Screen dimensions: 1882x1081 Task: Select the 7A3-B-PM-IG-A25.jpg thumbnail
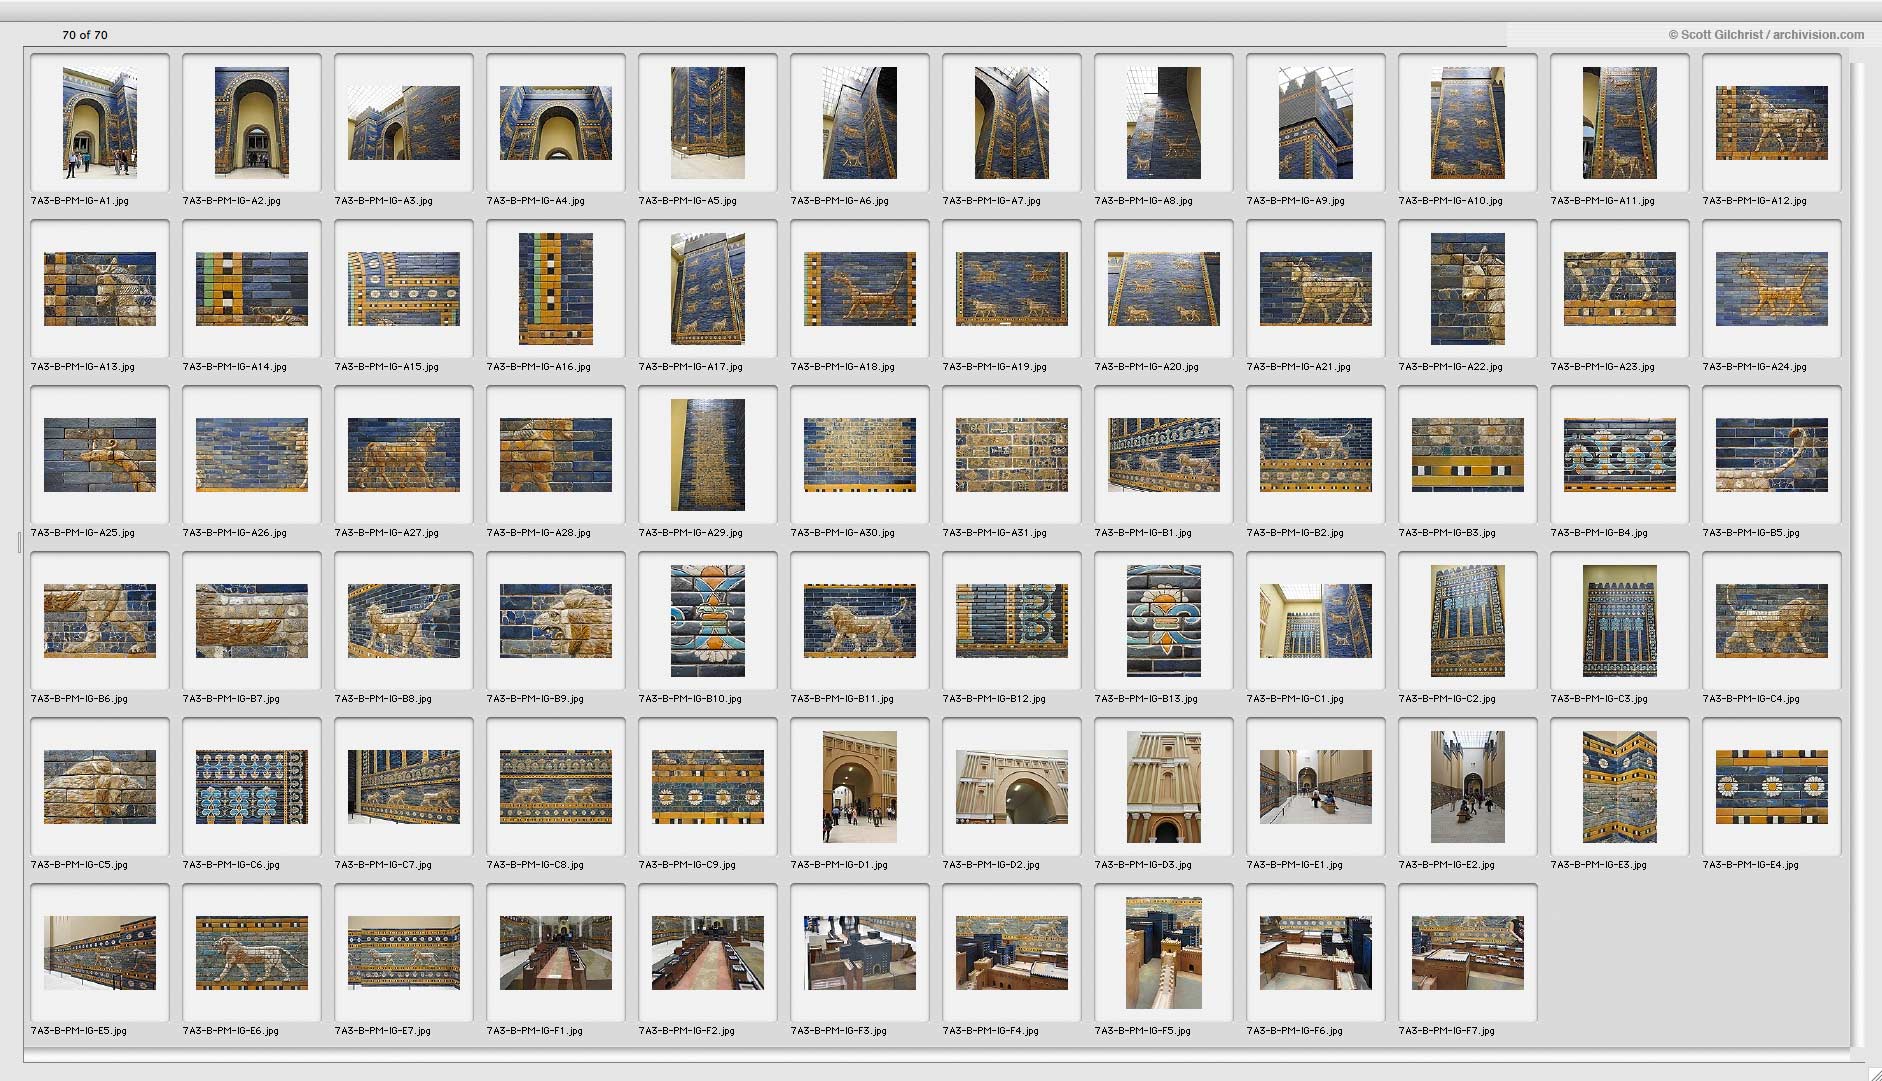100,455
